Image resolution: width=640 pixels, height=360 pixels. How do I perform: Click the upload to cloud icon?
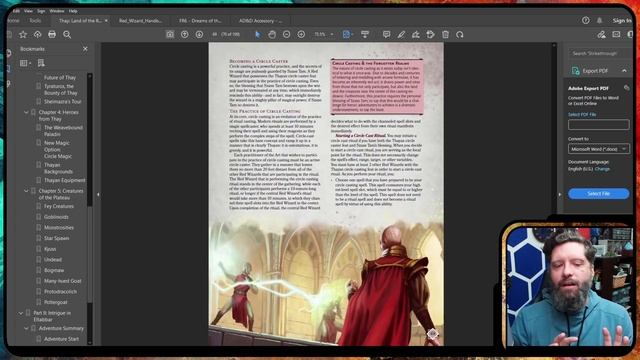pos(38,35)
